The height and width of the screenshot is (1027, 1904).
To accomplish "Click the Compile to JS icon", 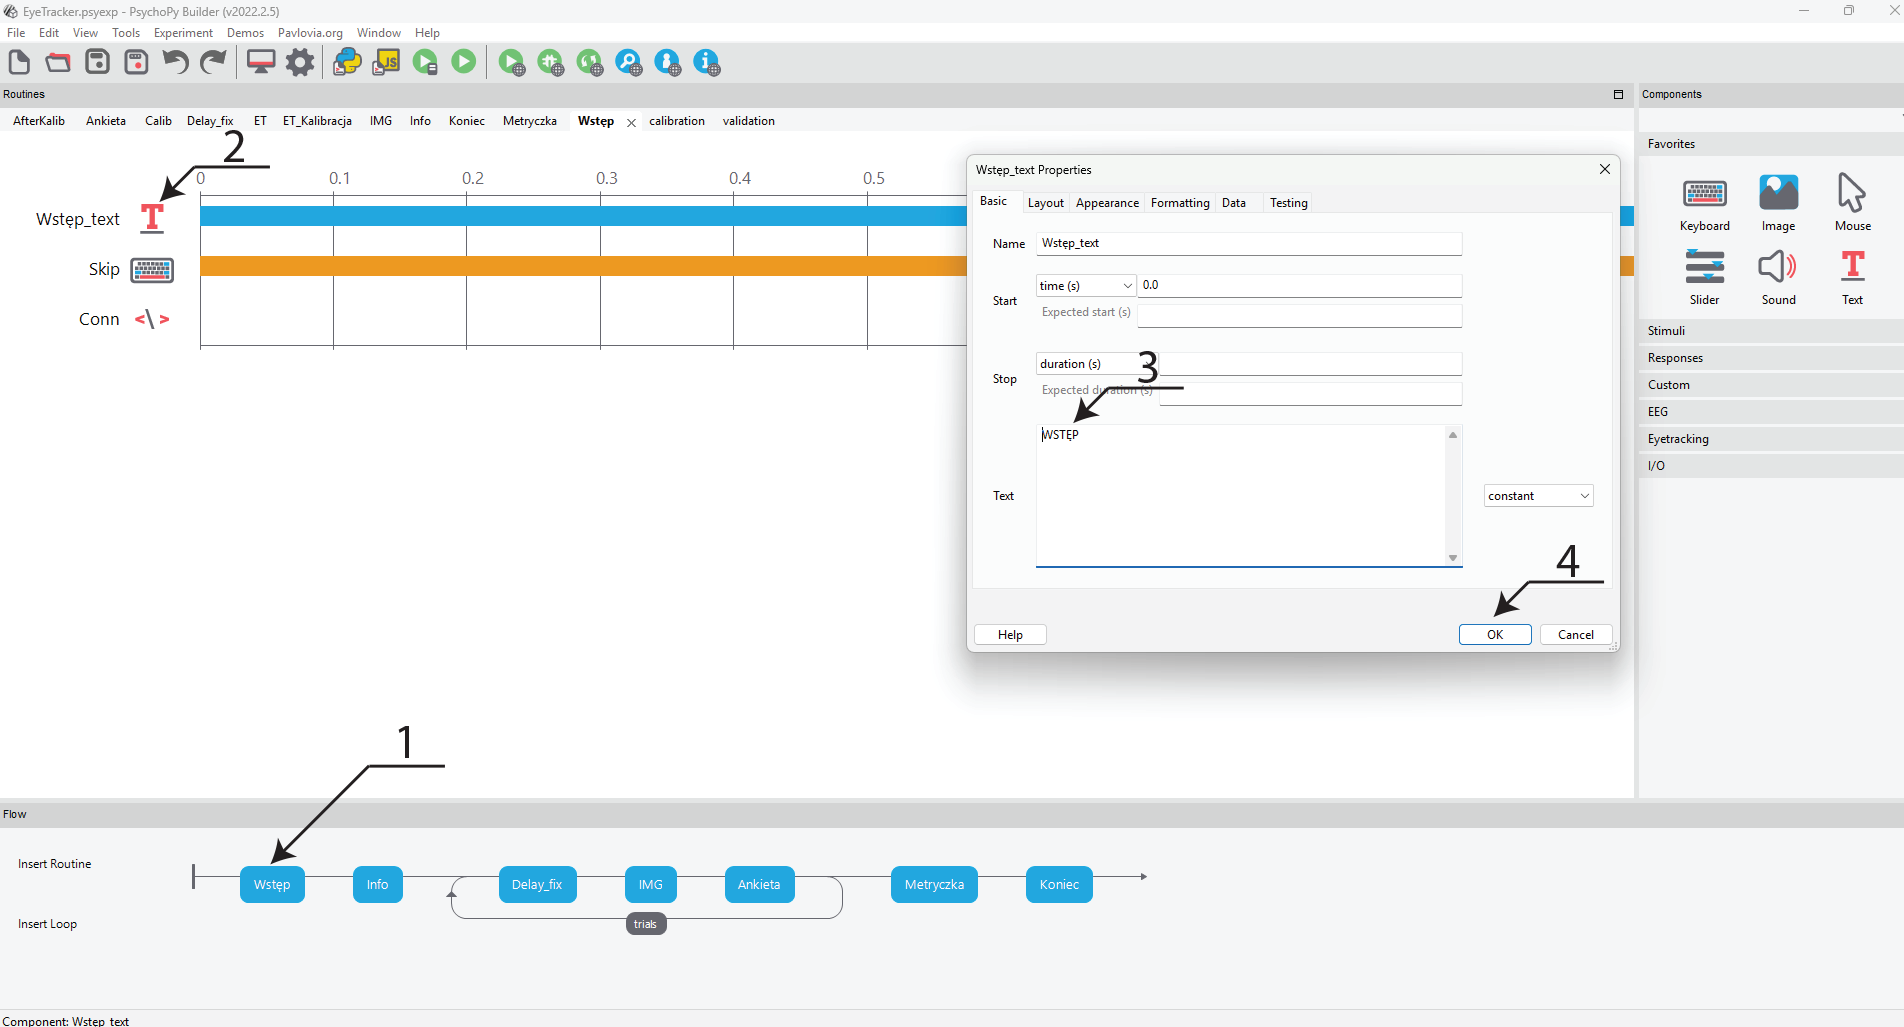I will (x=386, y=63).
